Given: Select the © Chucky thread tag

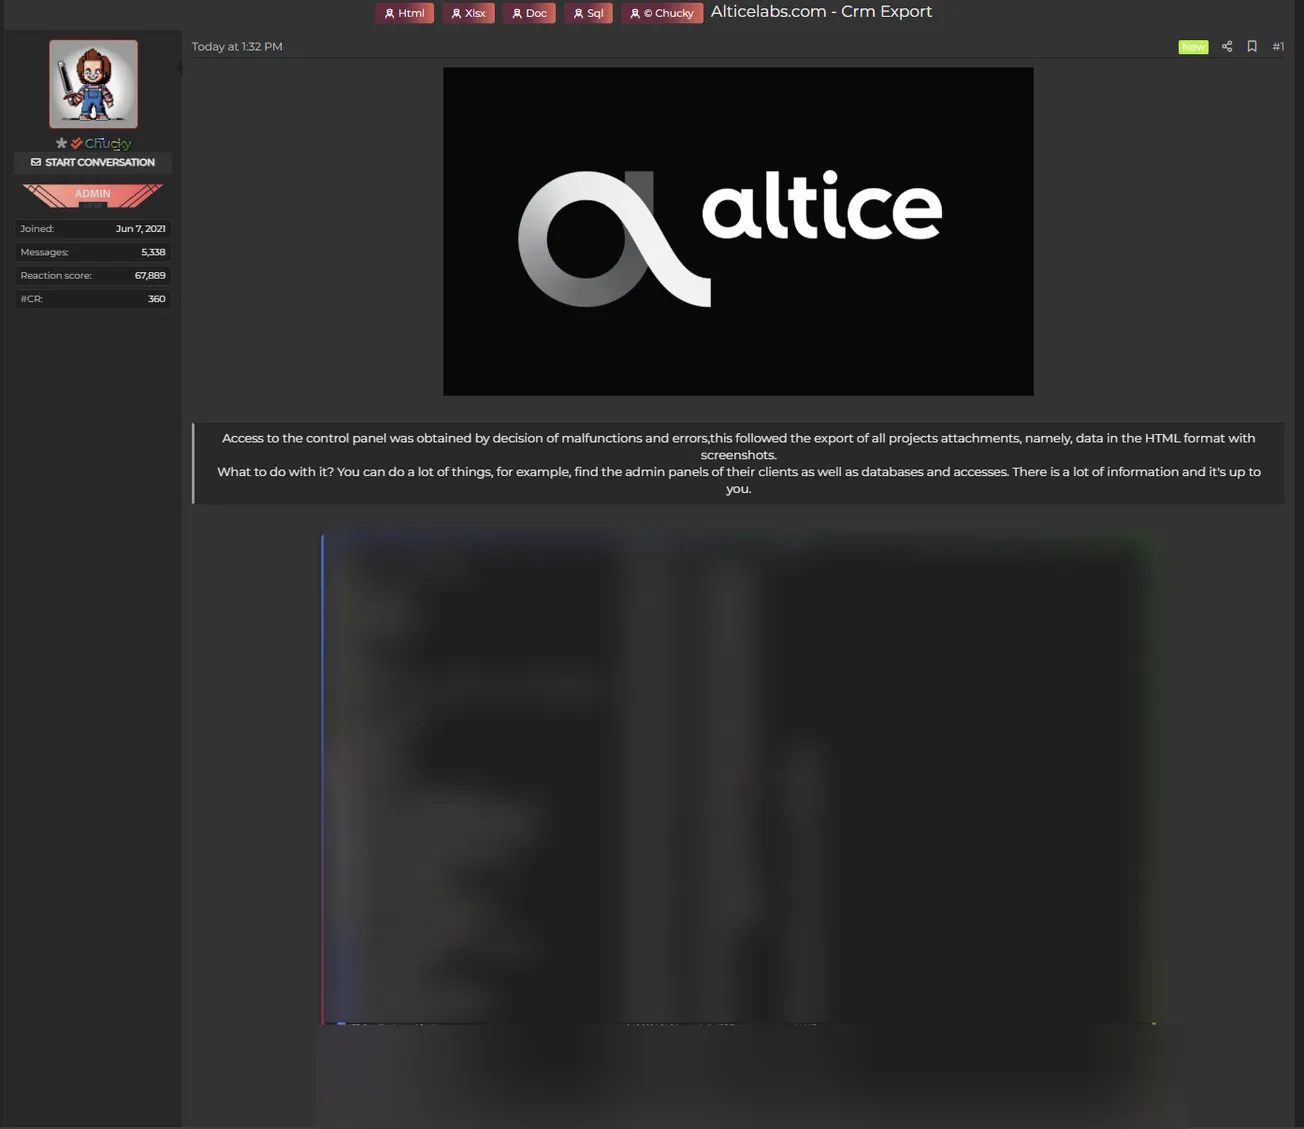Looking at the screenshot, I should point(661,13).
